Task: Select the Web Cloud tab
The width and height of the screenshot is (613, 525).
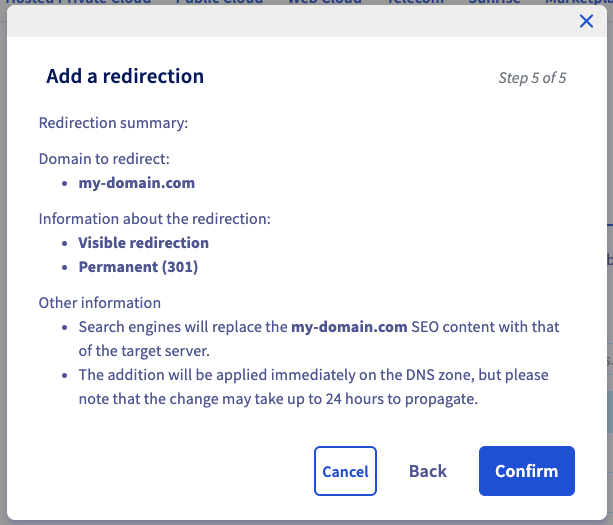Action: click(x=326, y=3)
